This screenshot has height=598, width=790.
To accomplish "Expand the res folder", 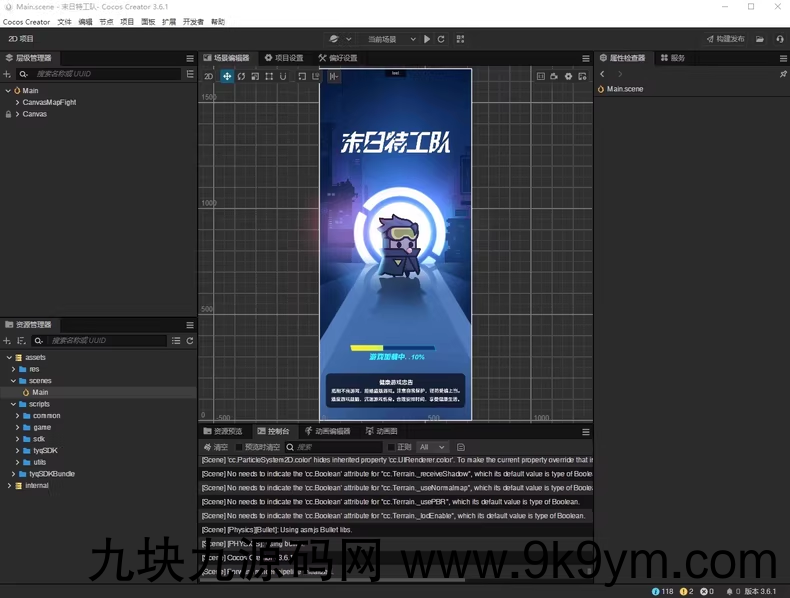I will pos(13,369).
